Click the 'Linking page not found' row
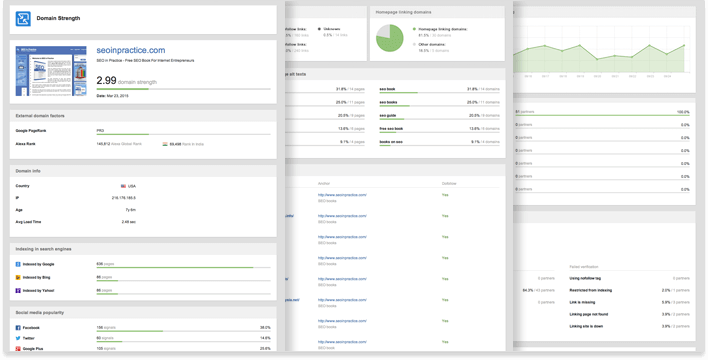Screen dimensions: 708x360 [x=629, y=314]
